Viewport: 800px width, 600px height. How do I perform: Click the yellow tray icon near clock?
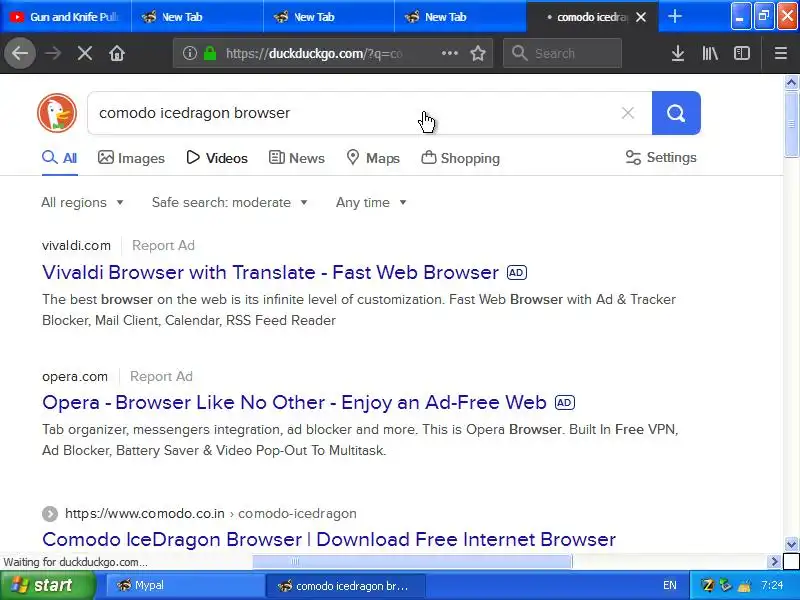pyautogui.click(x=744, y=585)
